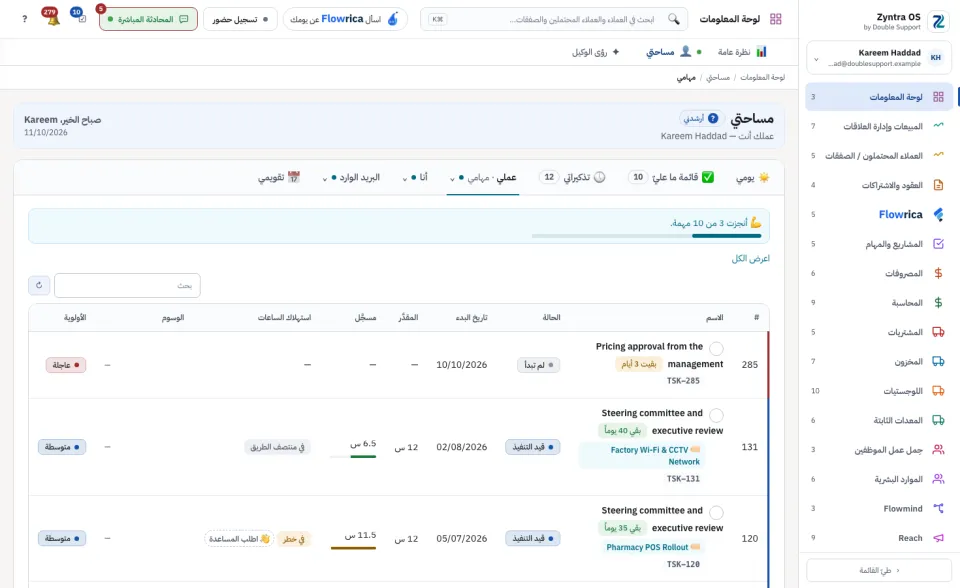960x588 pixels.
Task: Open the مساحتي top tab
Action: [673, 52]
